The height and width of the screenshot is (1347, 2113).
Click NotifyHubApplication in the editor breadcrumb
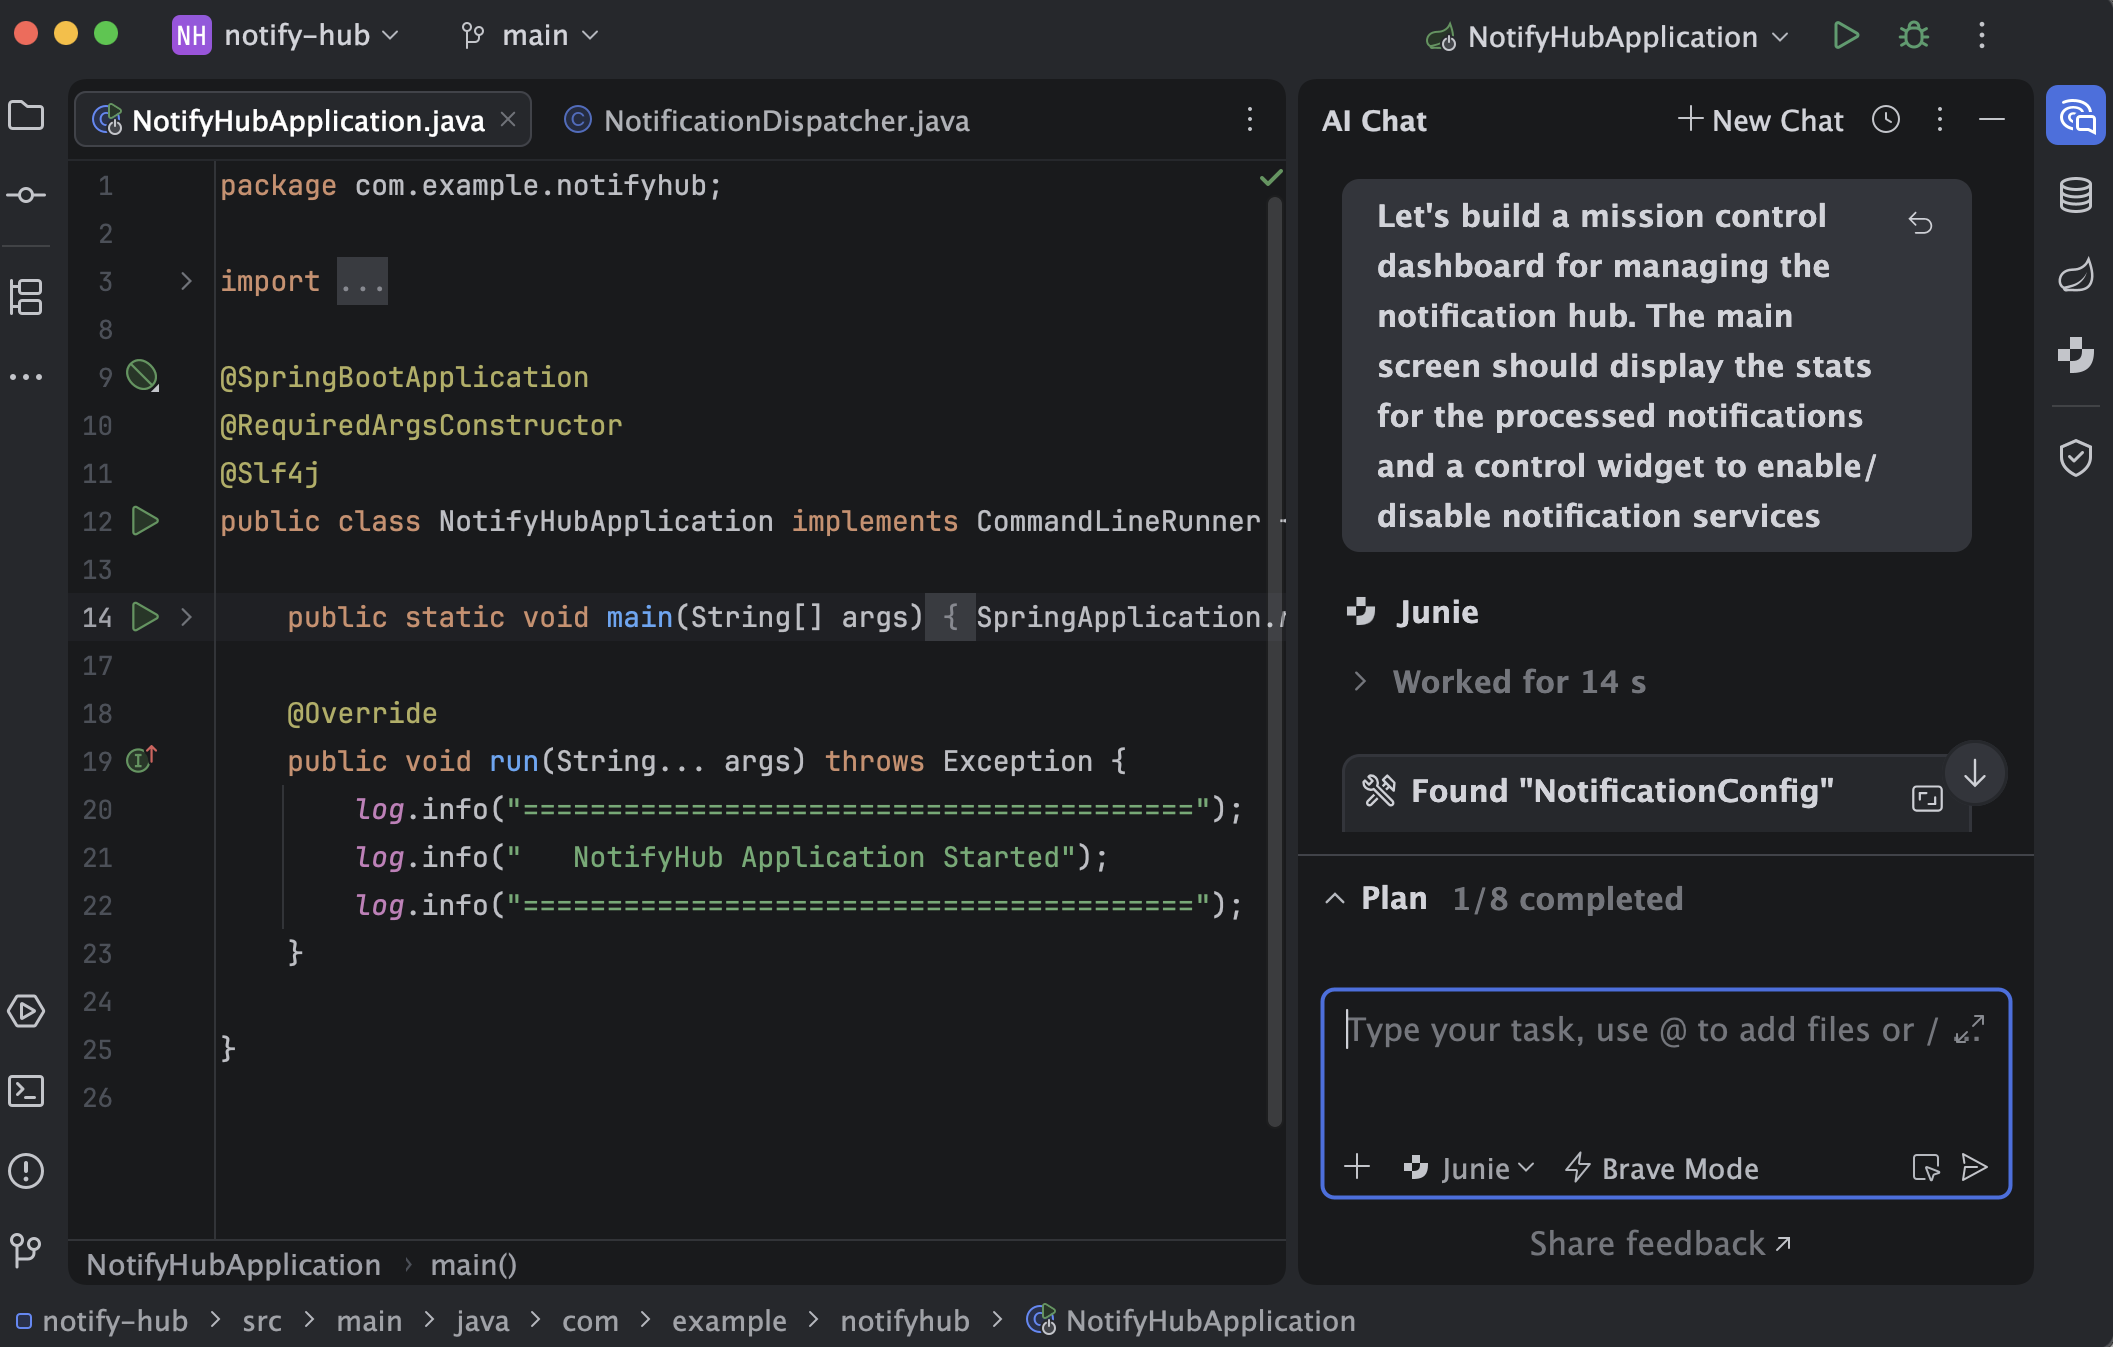click(x=234, y=1265)
